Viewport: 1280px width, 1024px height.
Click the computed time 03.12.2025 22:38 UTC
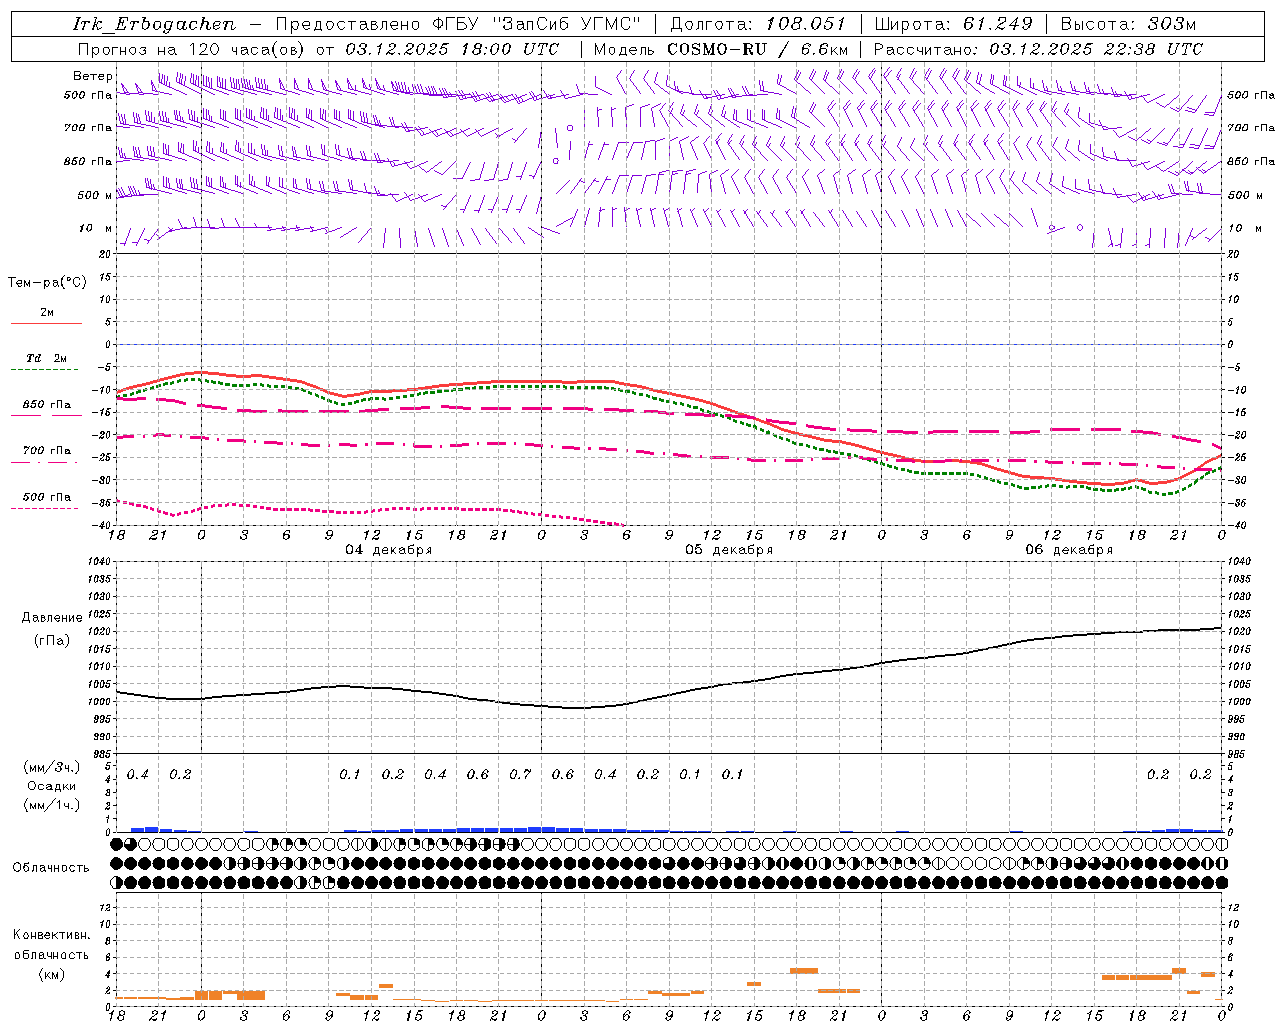(1096, 49)
